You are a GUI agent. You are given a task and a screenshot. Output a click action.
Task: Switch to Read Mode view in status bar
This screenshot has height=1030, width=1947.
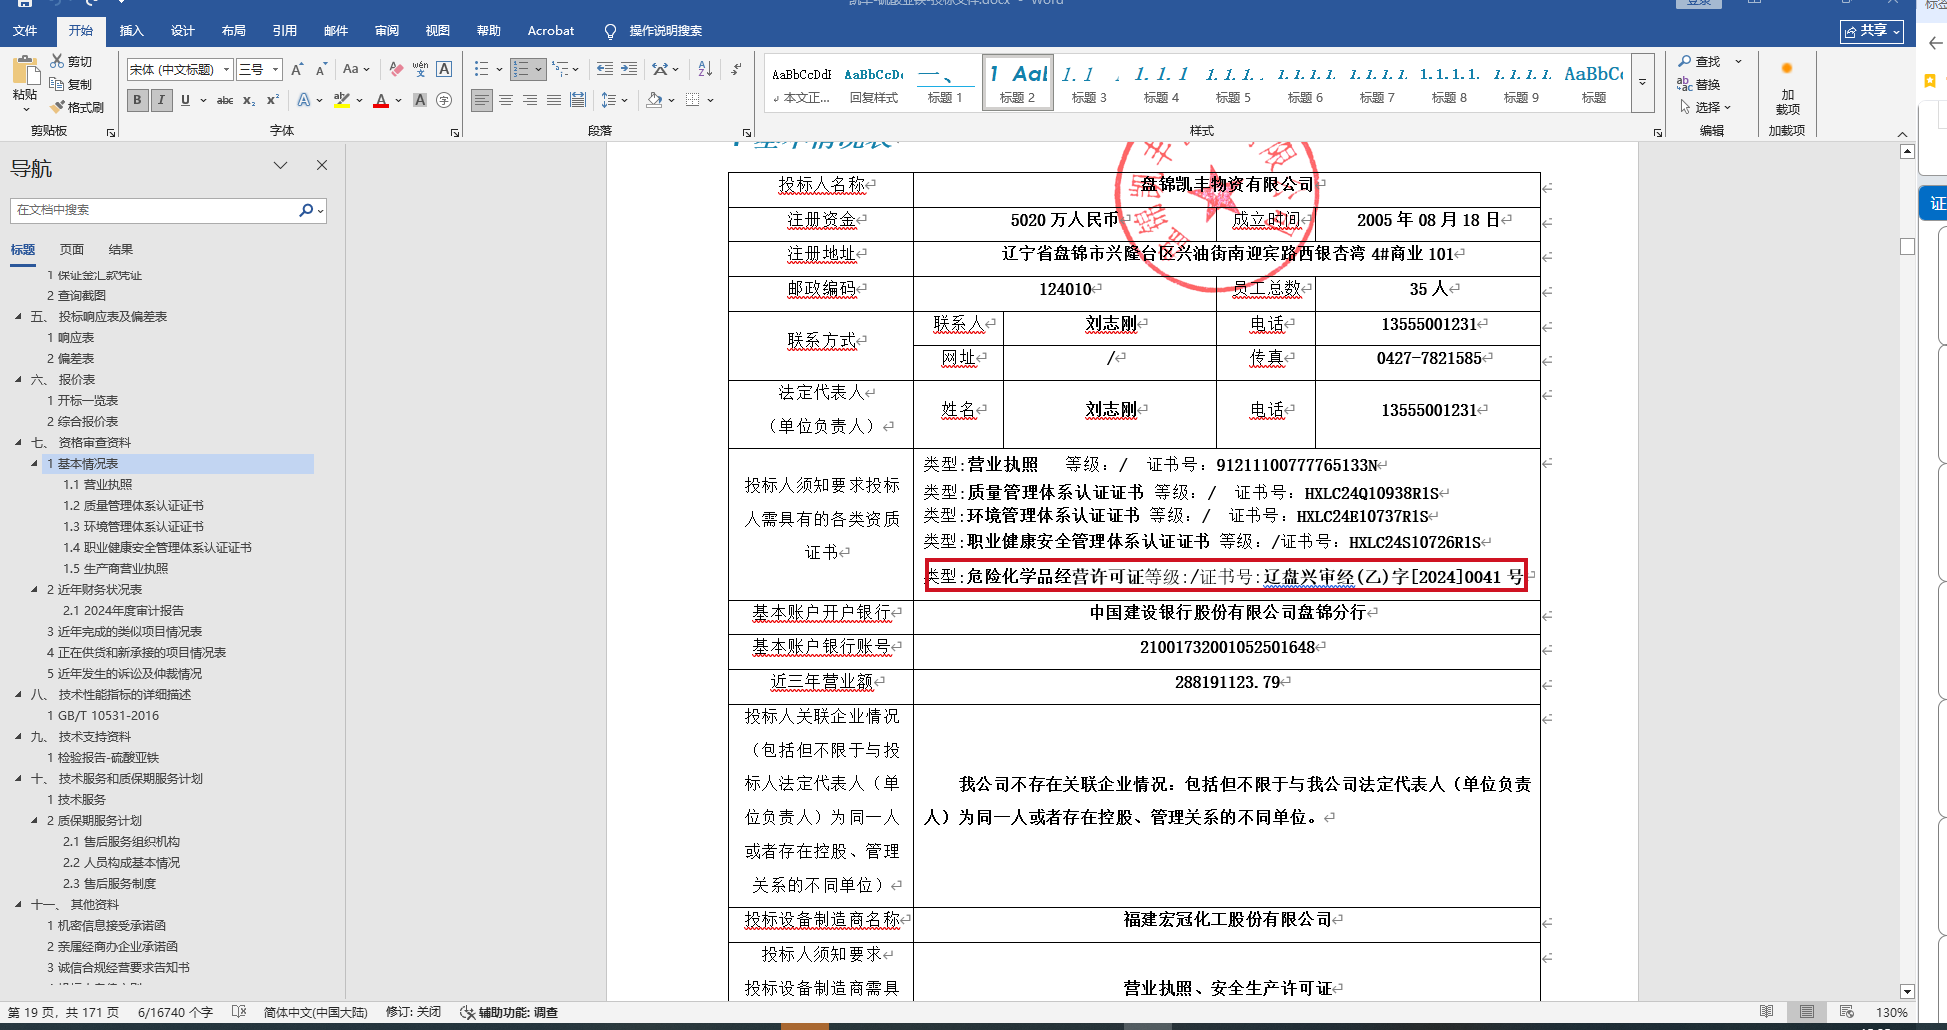pos(1767,1012)
